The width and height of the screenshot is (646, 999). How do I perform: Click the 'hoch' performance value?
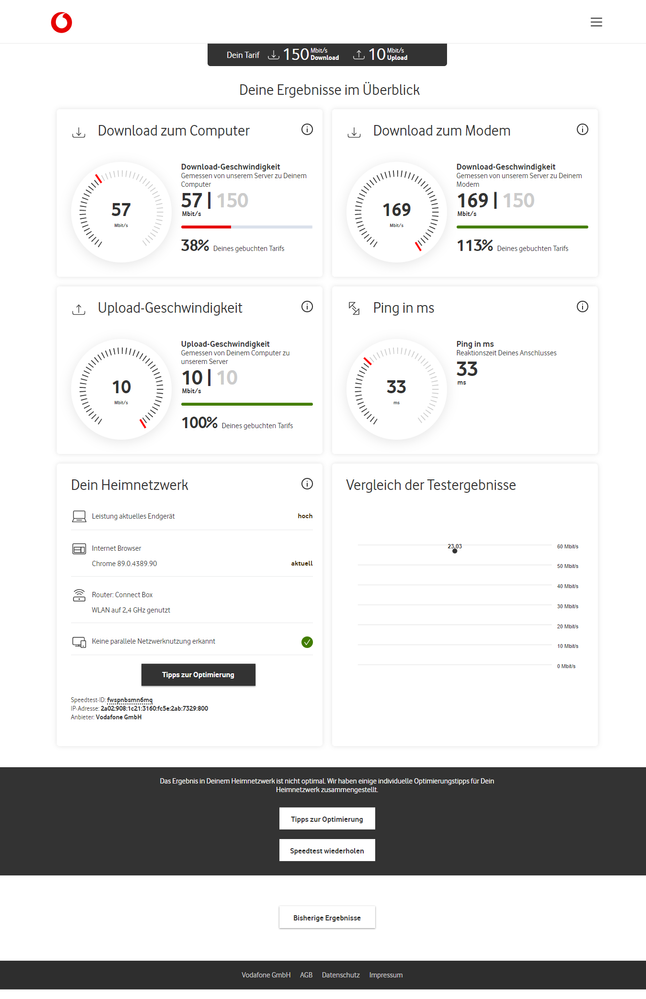point(305,516)
